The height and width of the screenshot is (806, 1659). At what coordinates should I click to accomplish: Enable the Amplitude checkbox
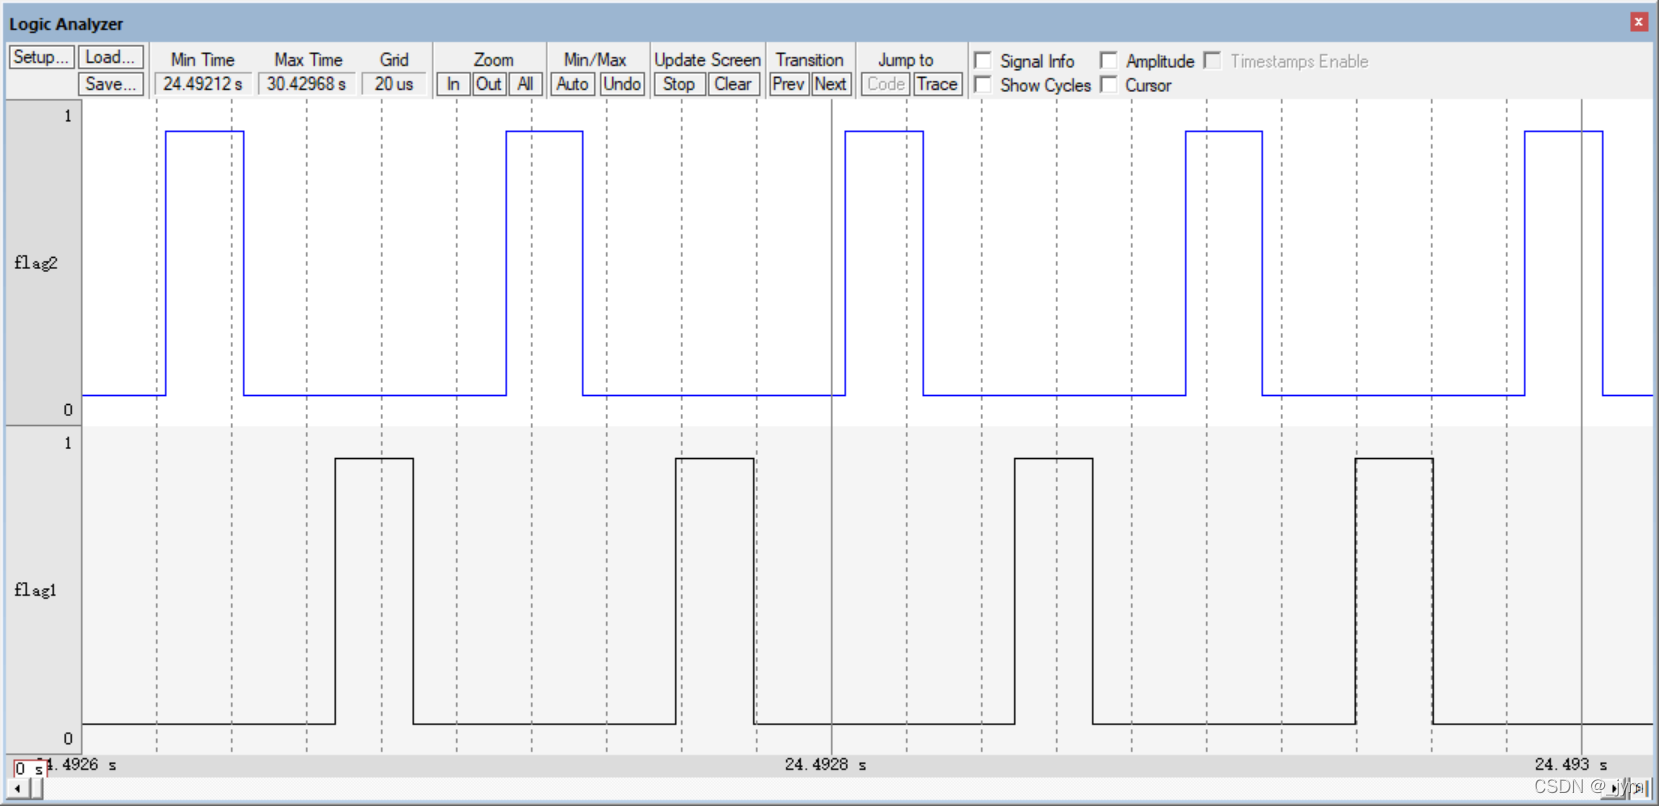(x=1108, y=60)
